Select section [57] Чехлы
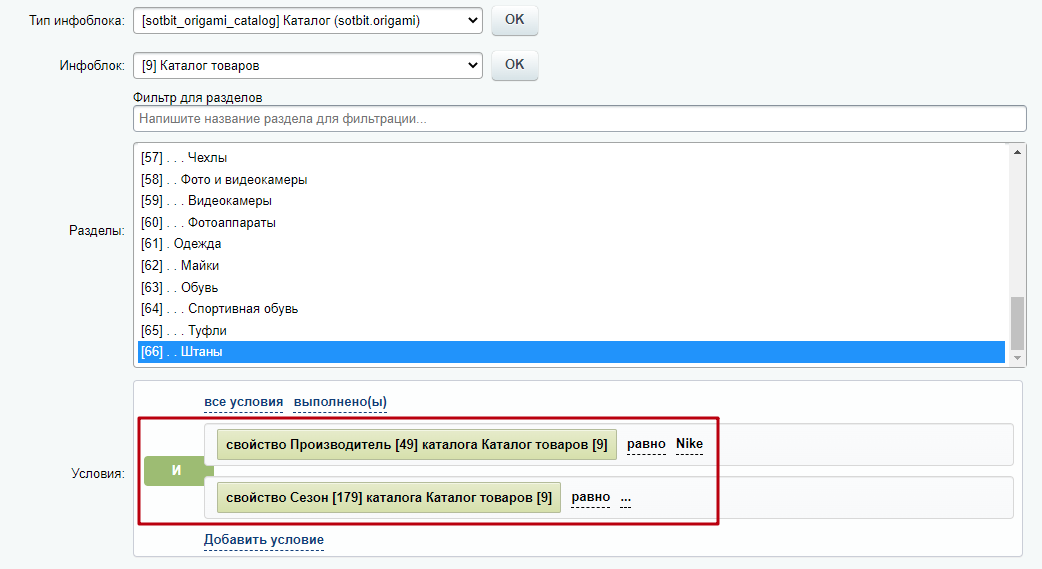Viewport: 1042px width, 569px height. coord(571,158)
